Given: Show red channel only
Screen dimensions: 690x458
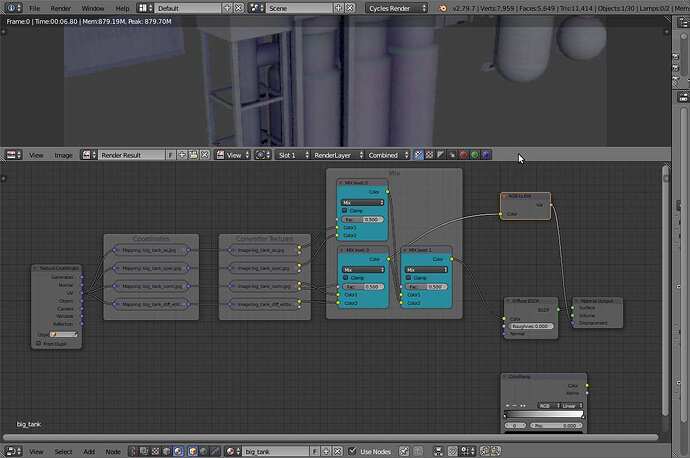Looking at the screenshot, I should (x=463, y=155).
